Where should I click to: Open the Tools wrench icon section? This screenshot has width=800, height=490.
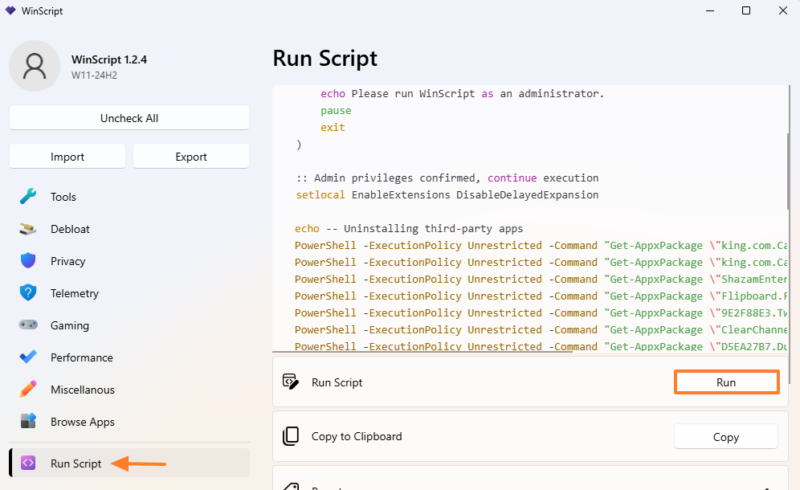[x=28, y=197]
